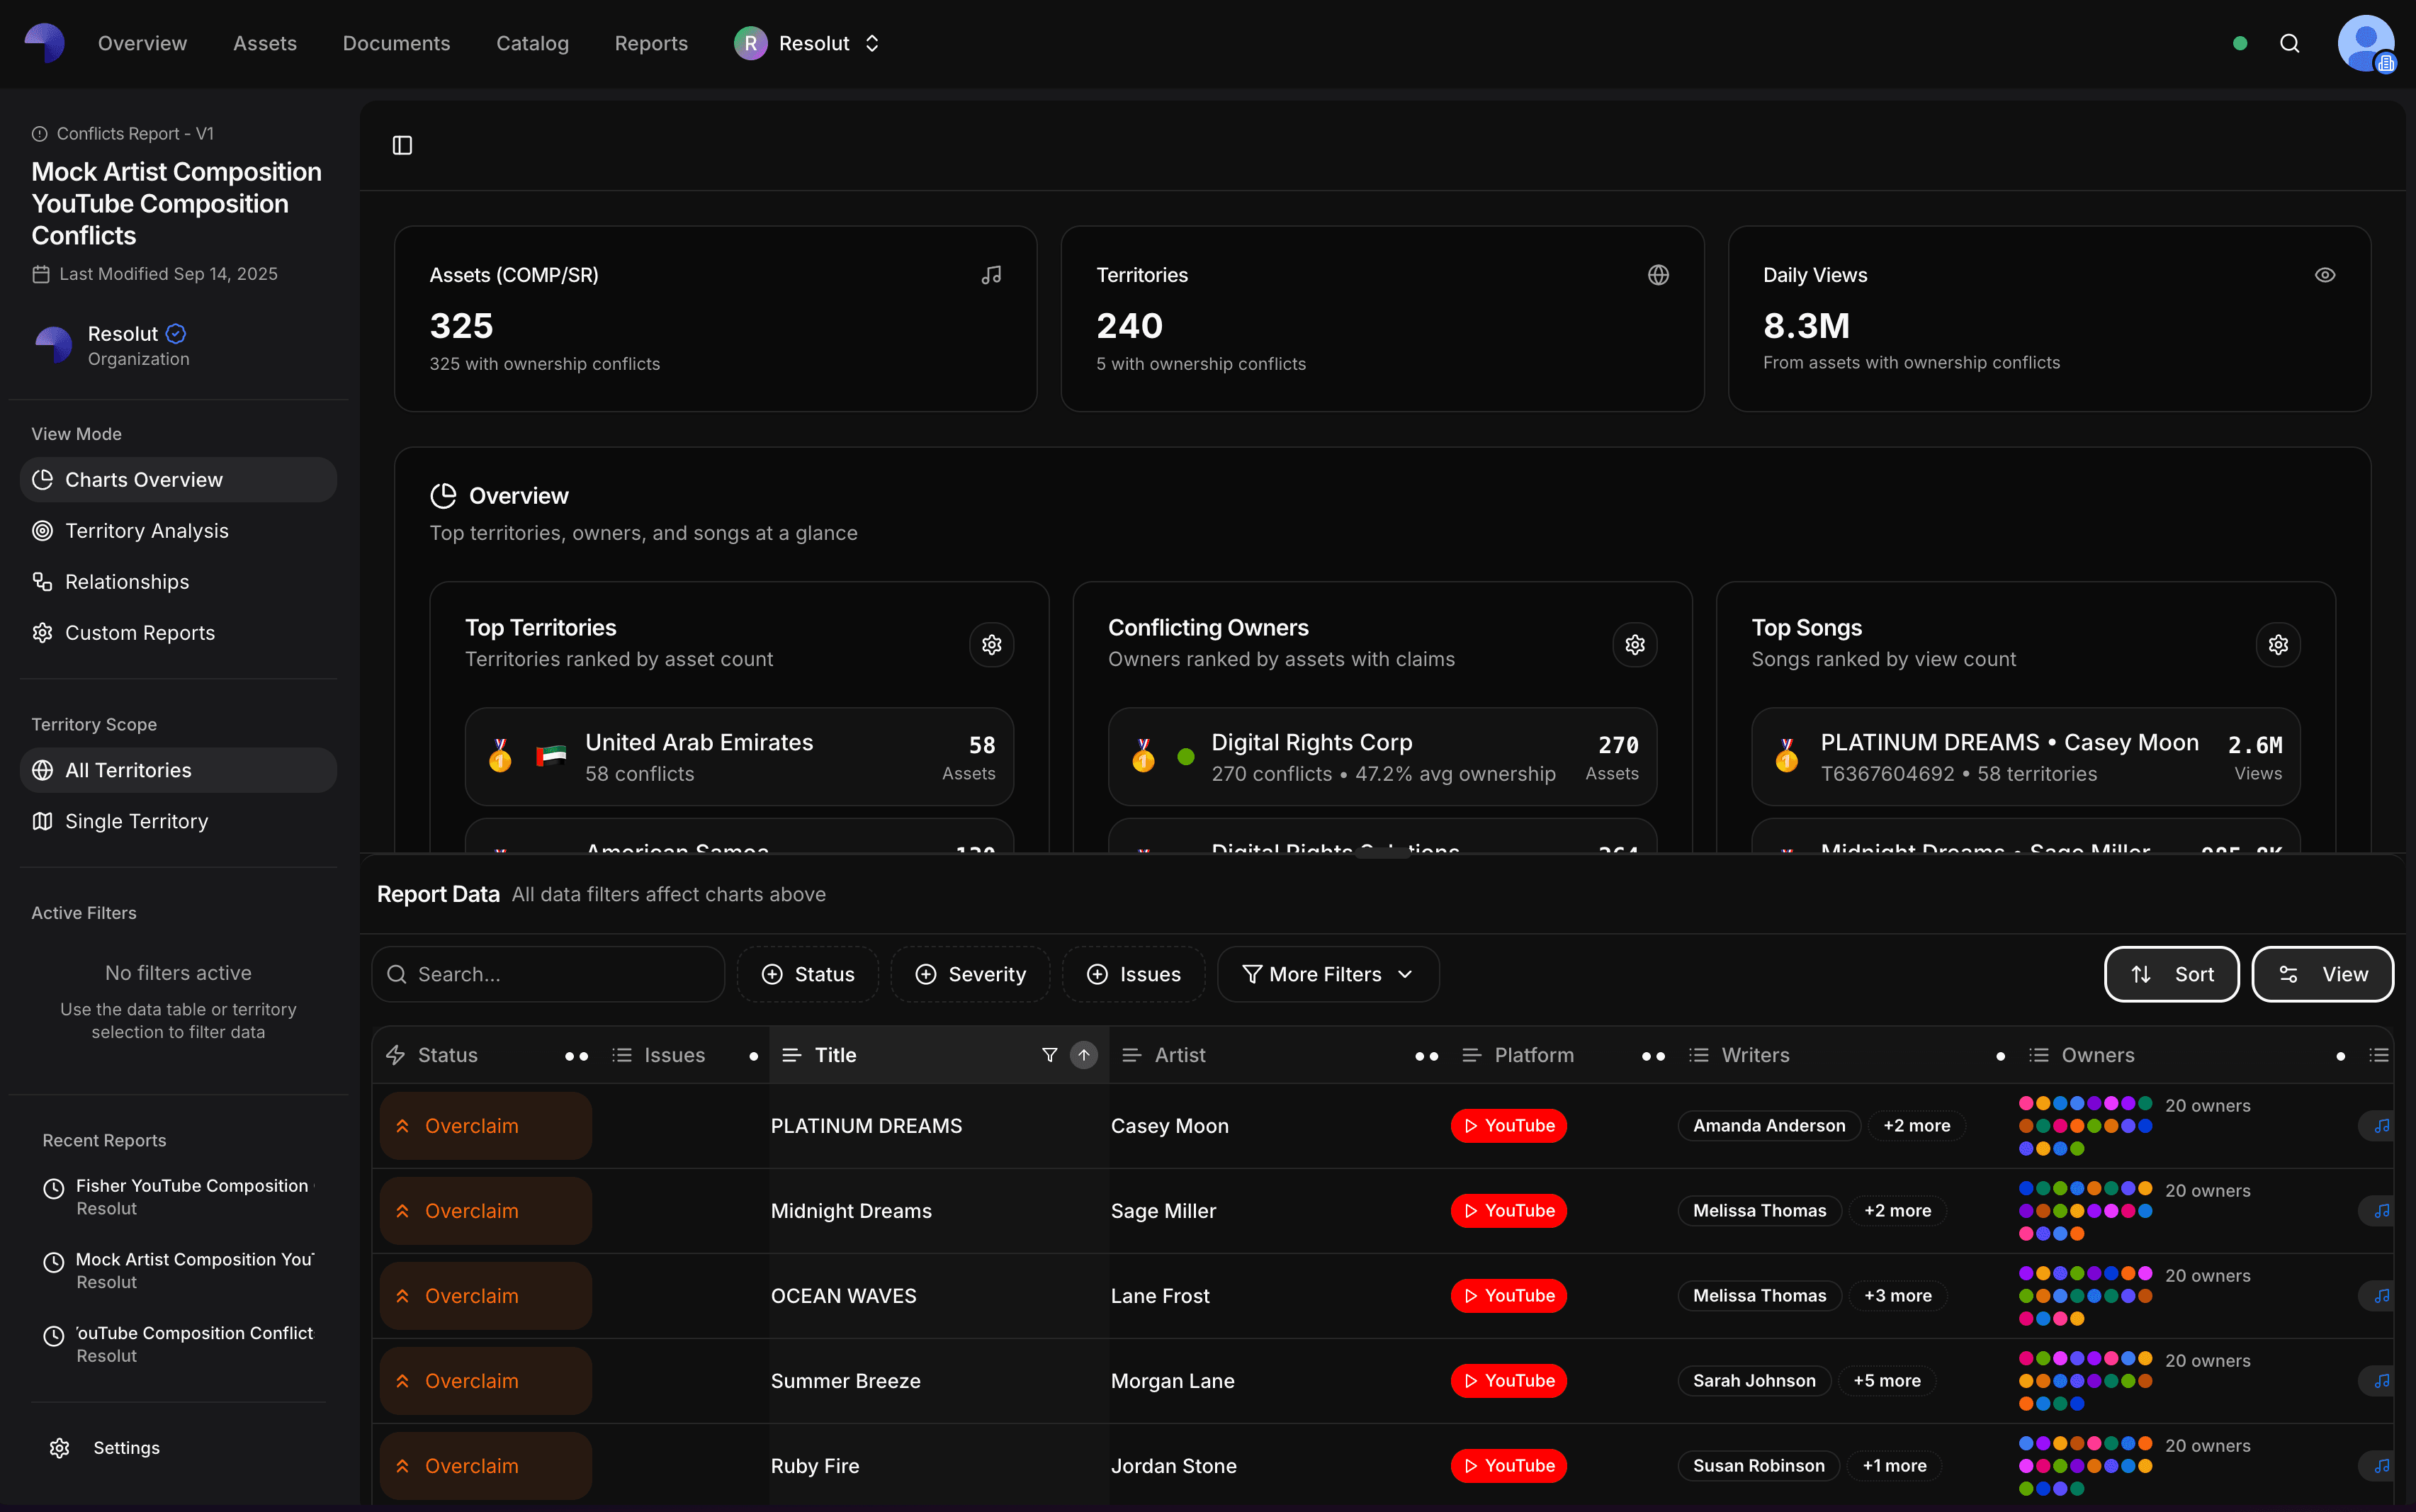Switch Territory Scope to Single Territory
2416x1512 pixels.
click(136, 820)
